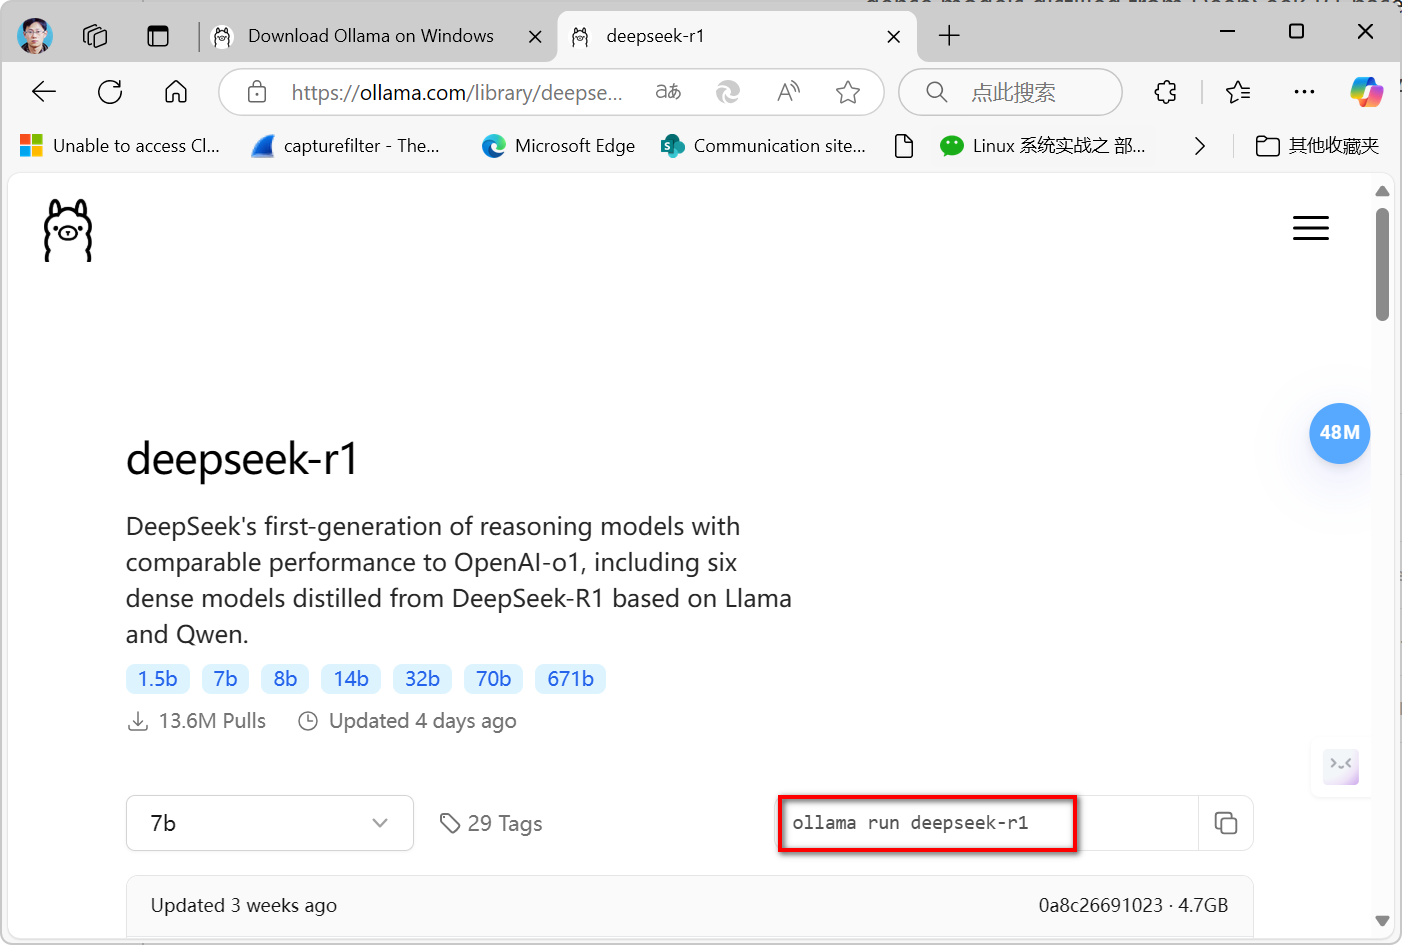1402x945 pixels.
Task: Click the 13.6M Pulls text
Action: pyautogui.click(x=212, y=721)
